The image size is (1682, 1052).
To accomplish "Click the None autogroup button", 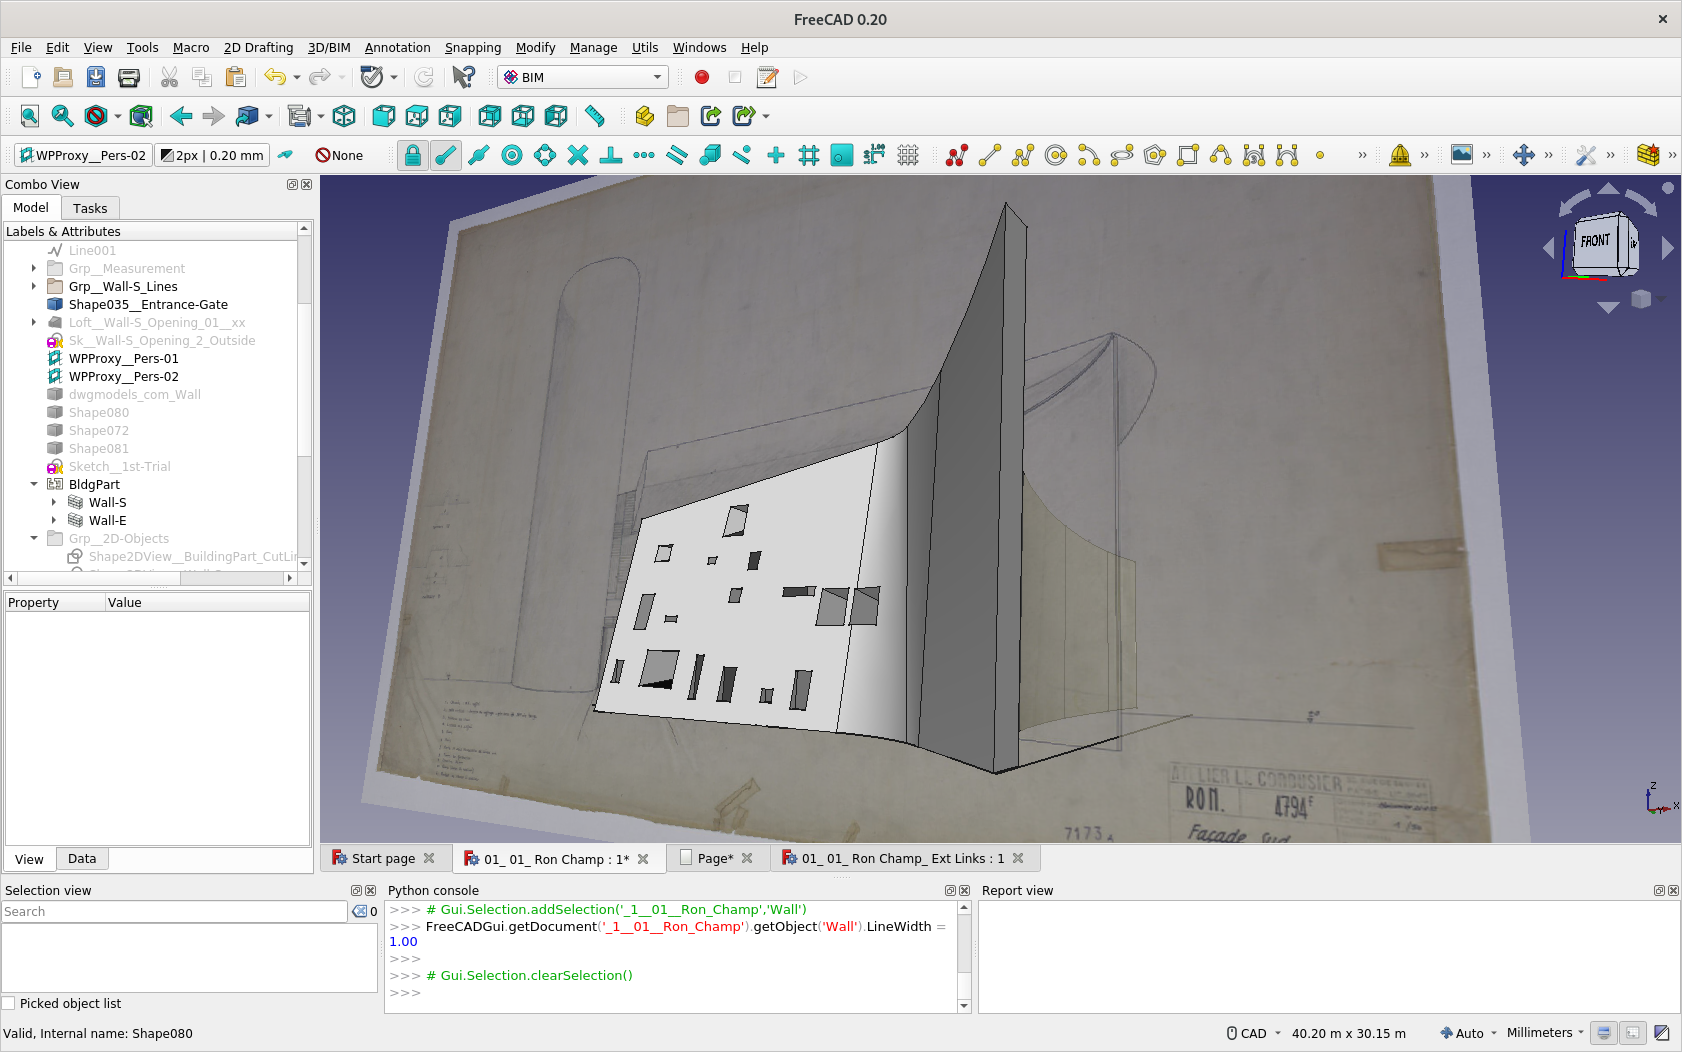I will click(x=339, y=155).
